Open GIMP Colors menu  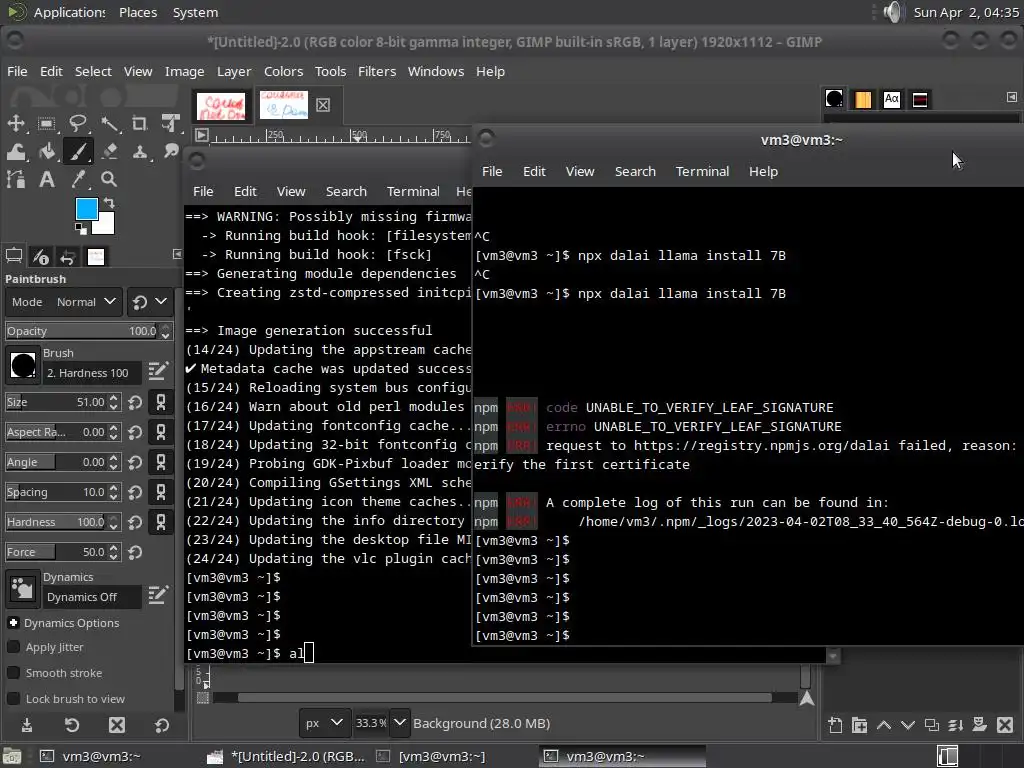[x=283, y=71]
